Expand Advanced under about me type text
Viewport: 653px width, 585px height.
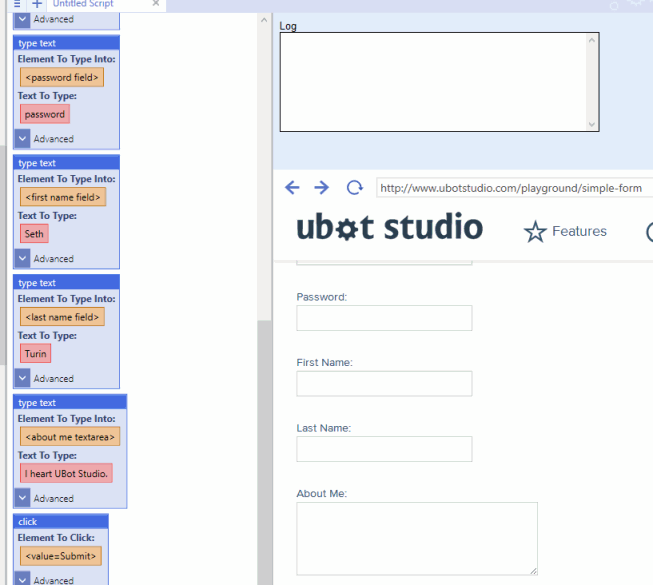[x=22, y=498]
